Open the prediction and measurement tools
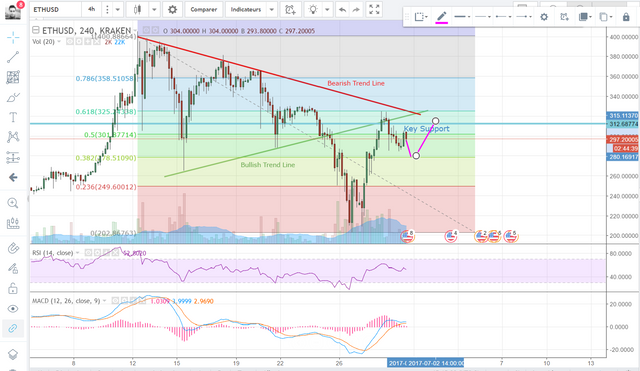Viewport: 640px width, 371px height. click(x=13, y=157)
